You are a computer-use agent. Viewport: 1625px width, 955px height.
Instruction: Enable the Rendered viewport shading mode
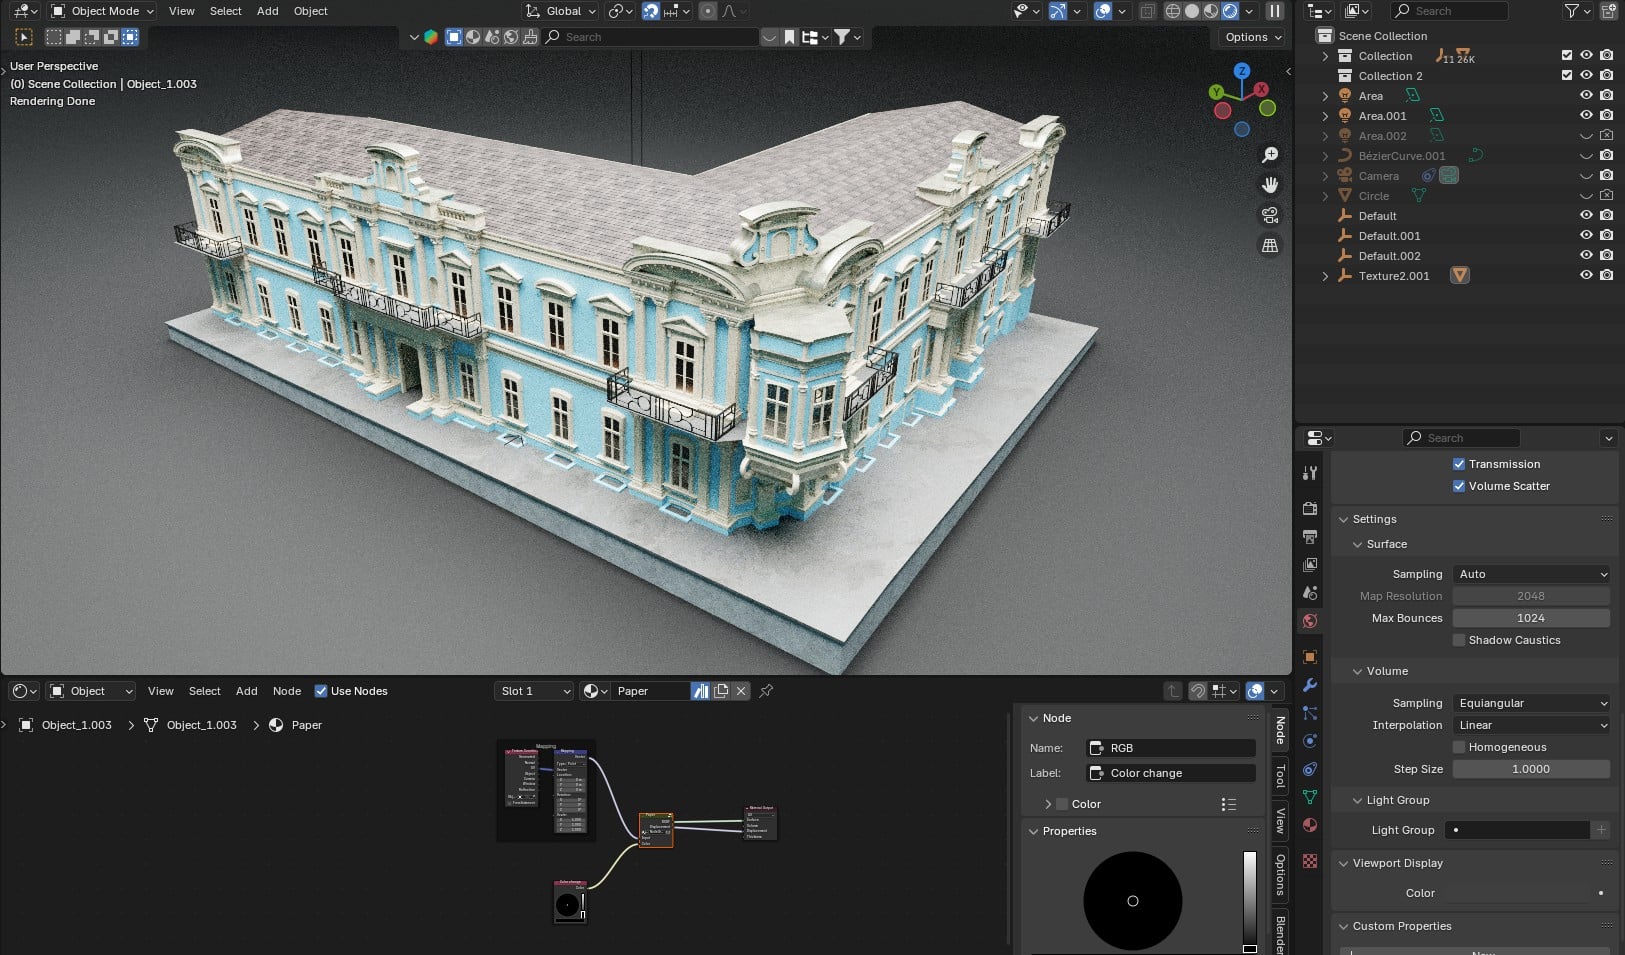(x=1229, y=11)
